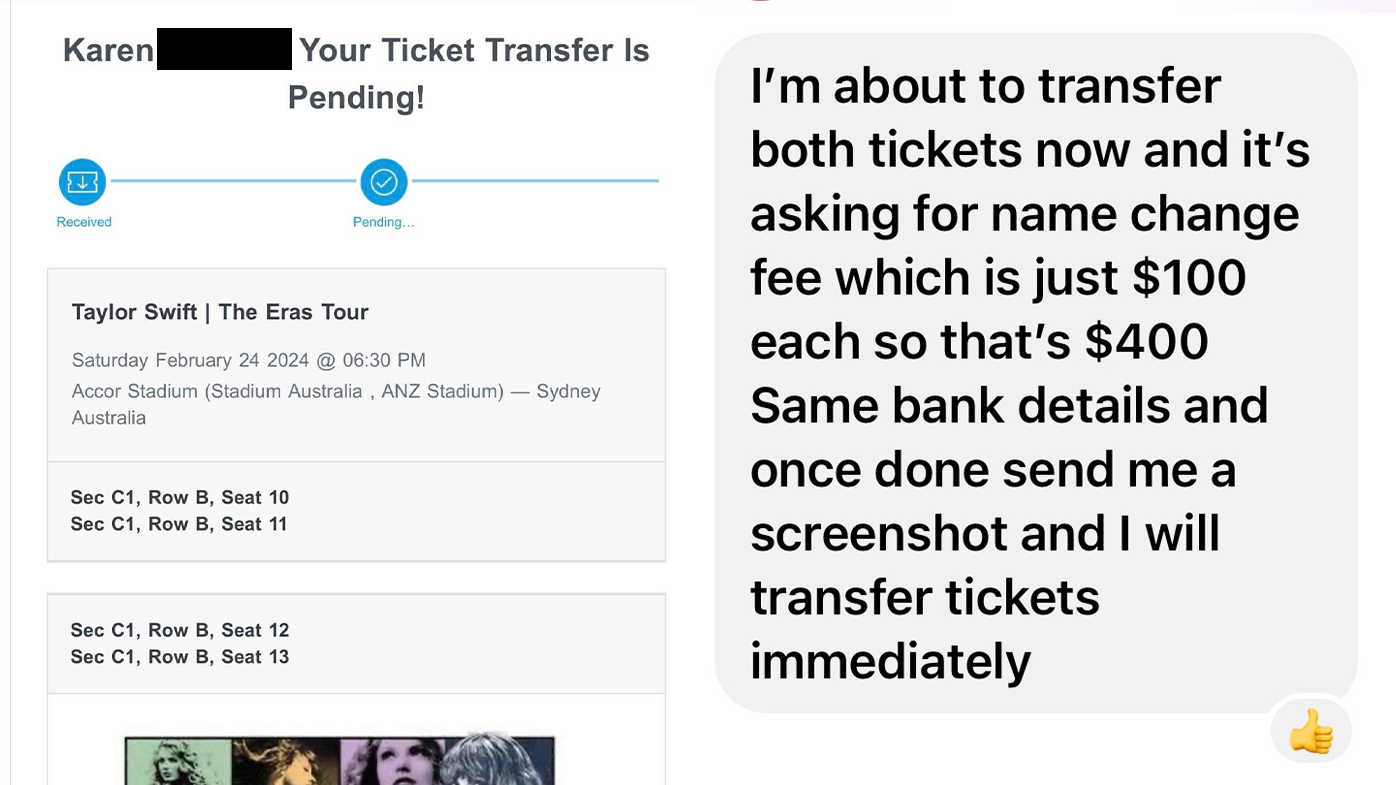Image resolution: width=1396 pixels, height=785 pixels.
Task: Select the 'Sec C1, Row B, Seat 10' line
Action: pyautogui.click(x=180, y=497)
